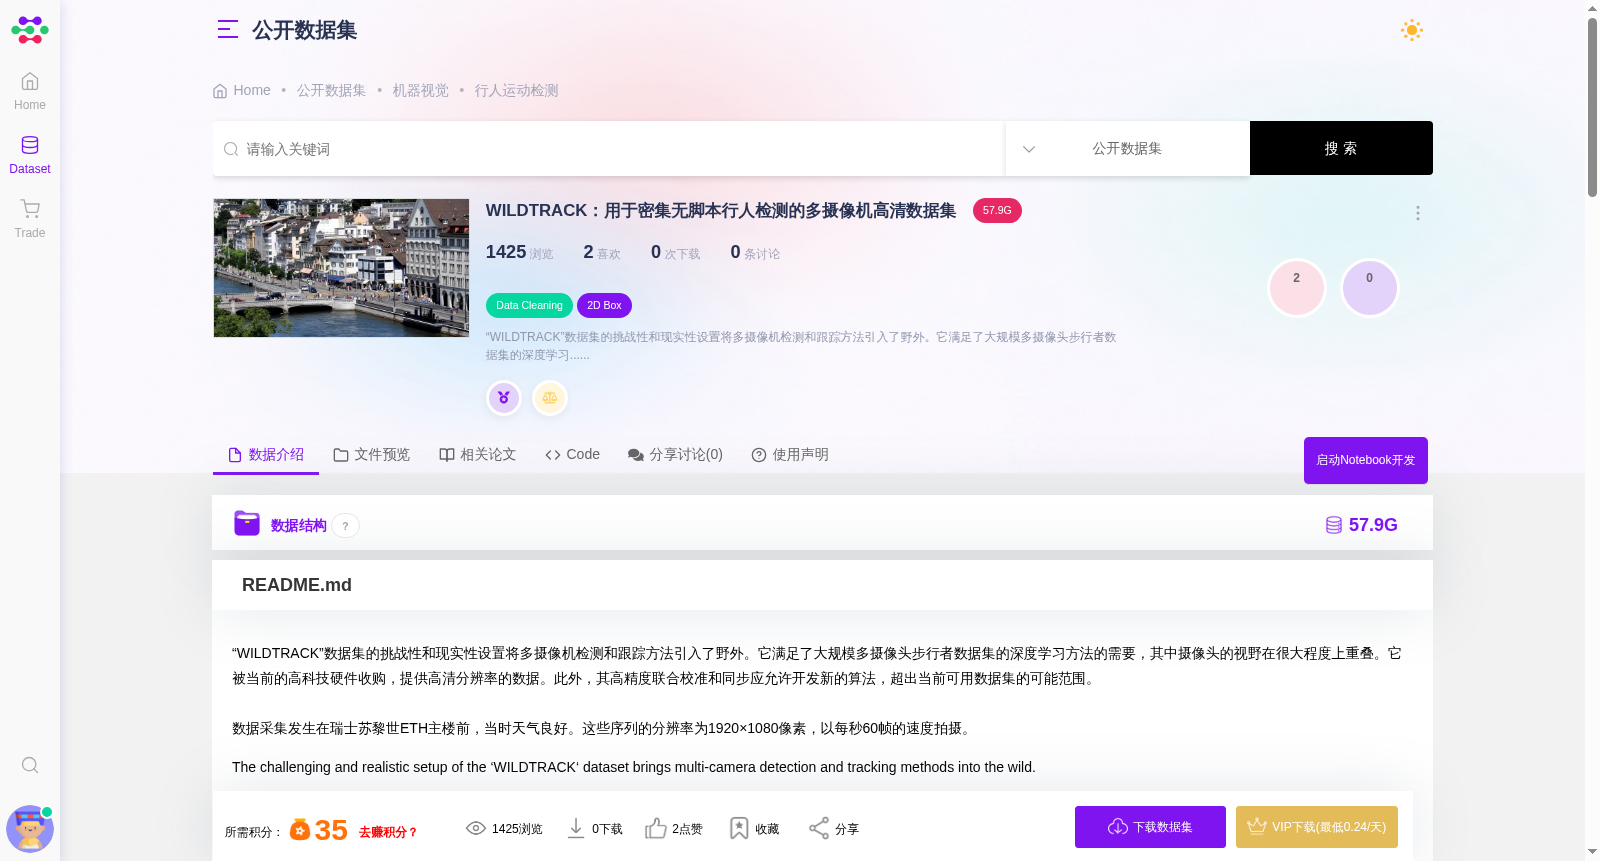
Task: Toggle the hamburger menu beside 公开数据集
Action: point(228,30)
